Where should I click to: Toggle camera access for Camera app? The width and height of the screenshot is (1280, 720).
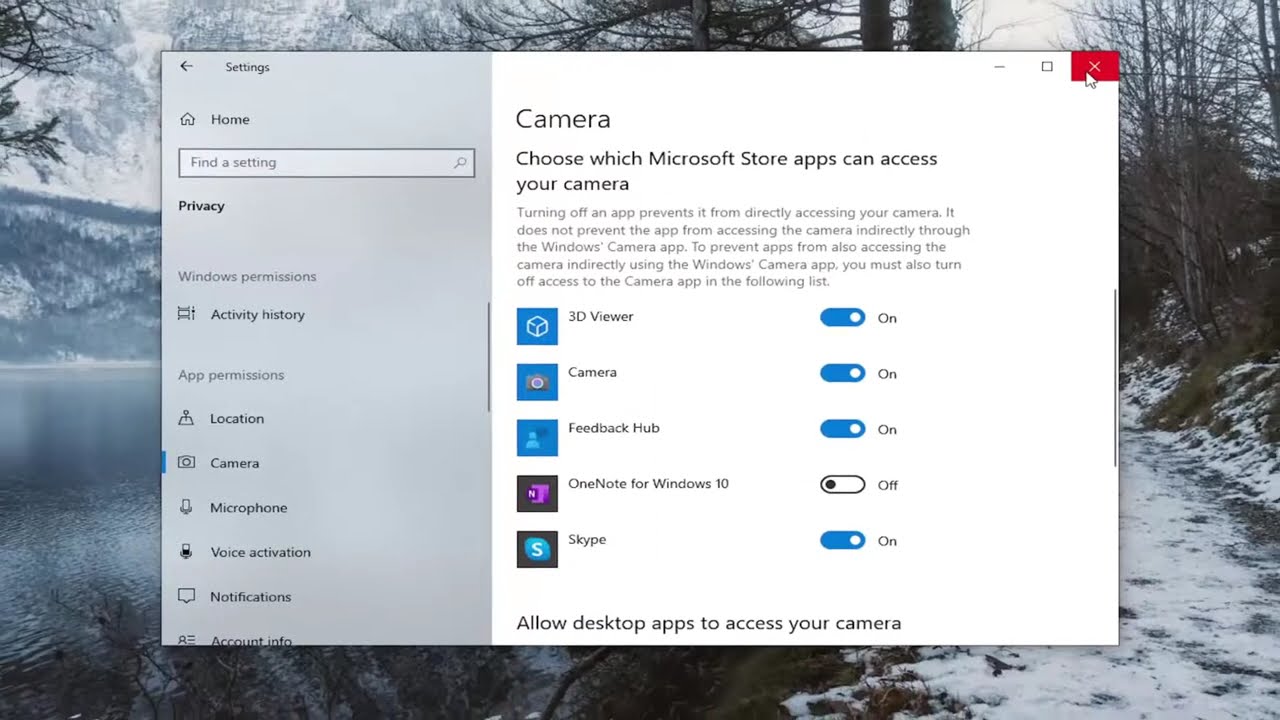pos(842,373)
